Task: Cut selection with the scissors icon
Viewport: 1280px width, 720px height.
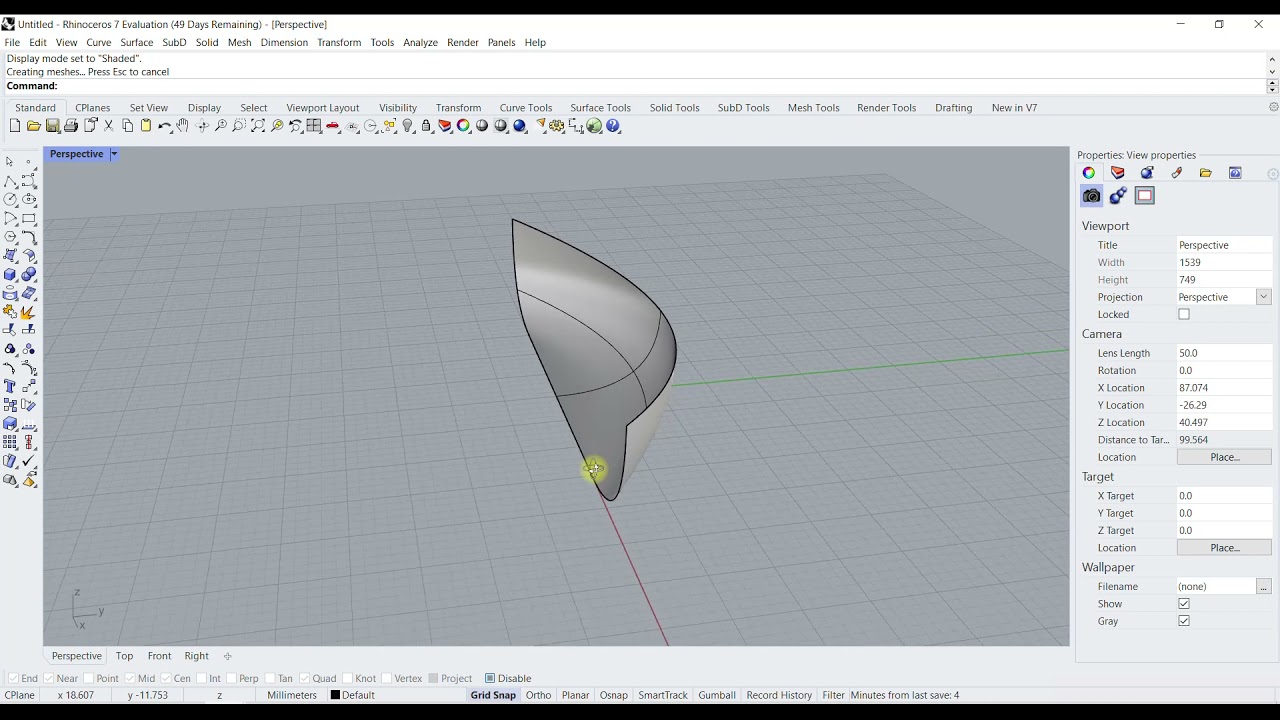Action: (108, 126)
